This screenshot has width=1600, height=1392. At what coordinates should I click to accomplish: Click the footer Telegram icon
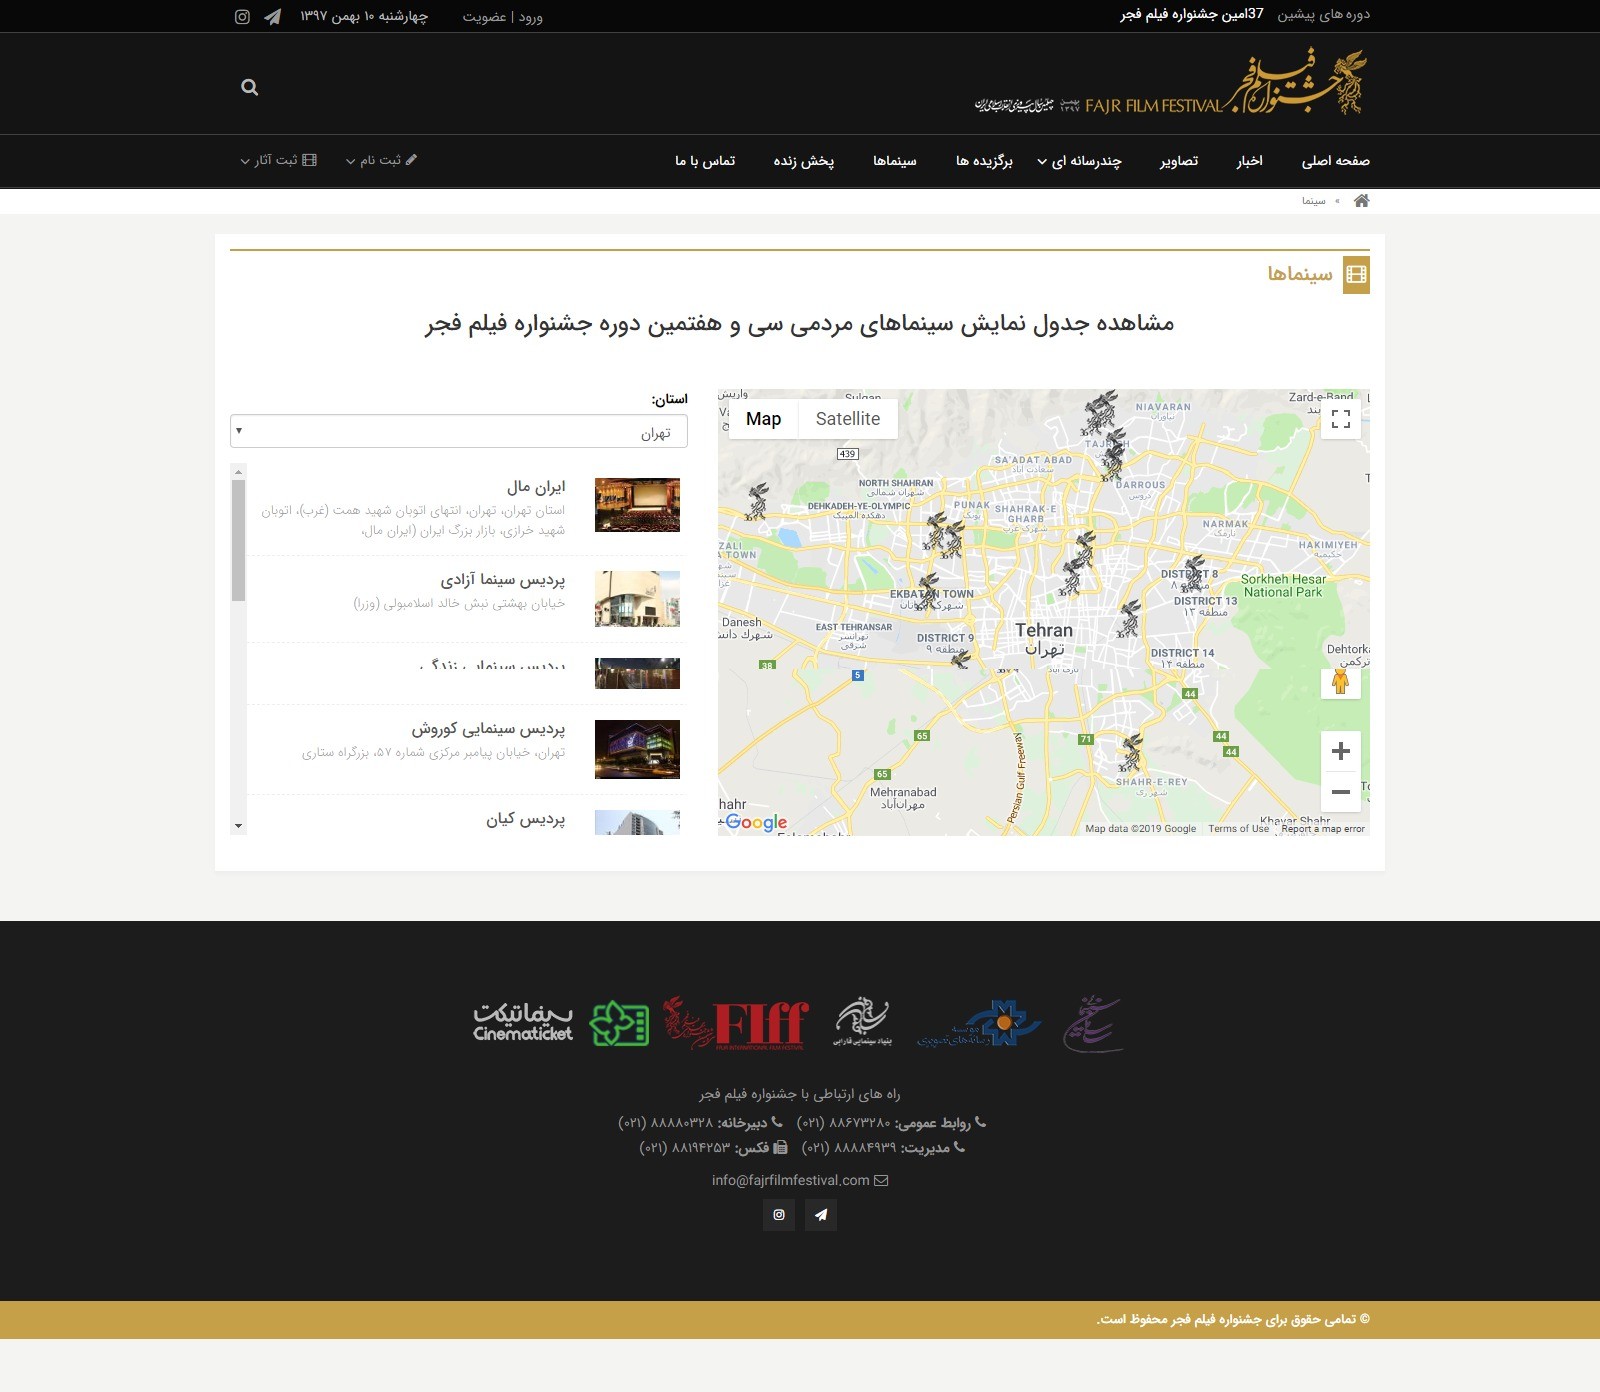(821, 1215)
